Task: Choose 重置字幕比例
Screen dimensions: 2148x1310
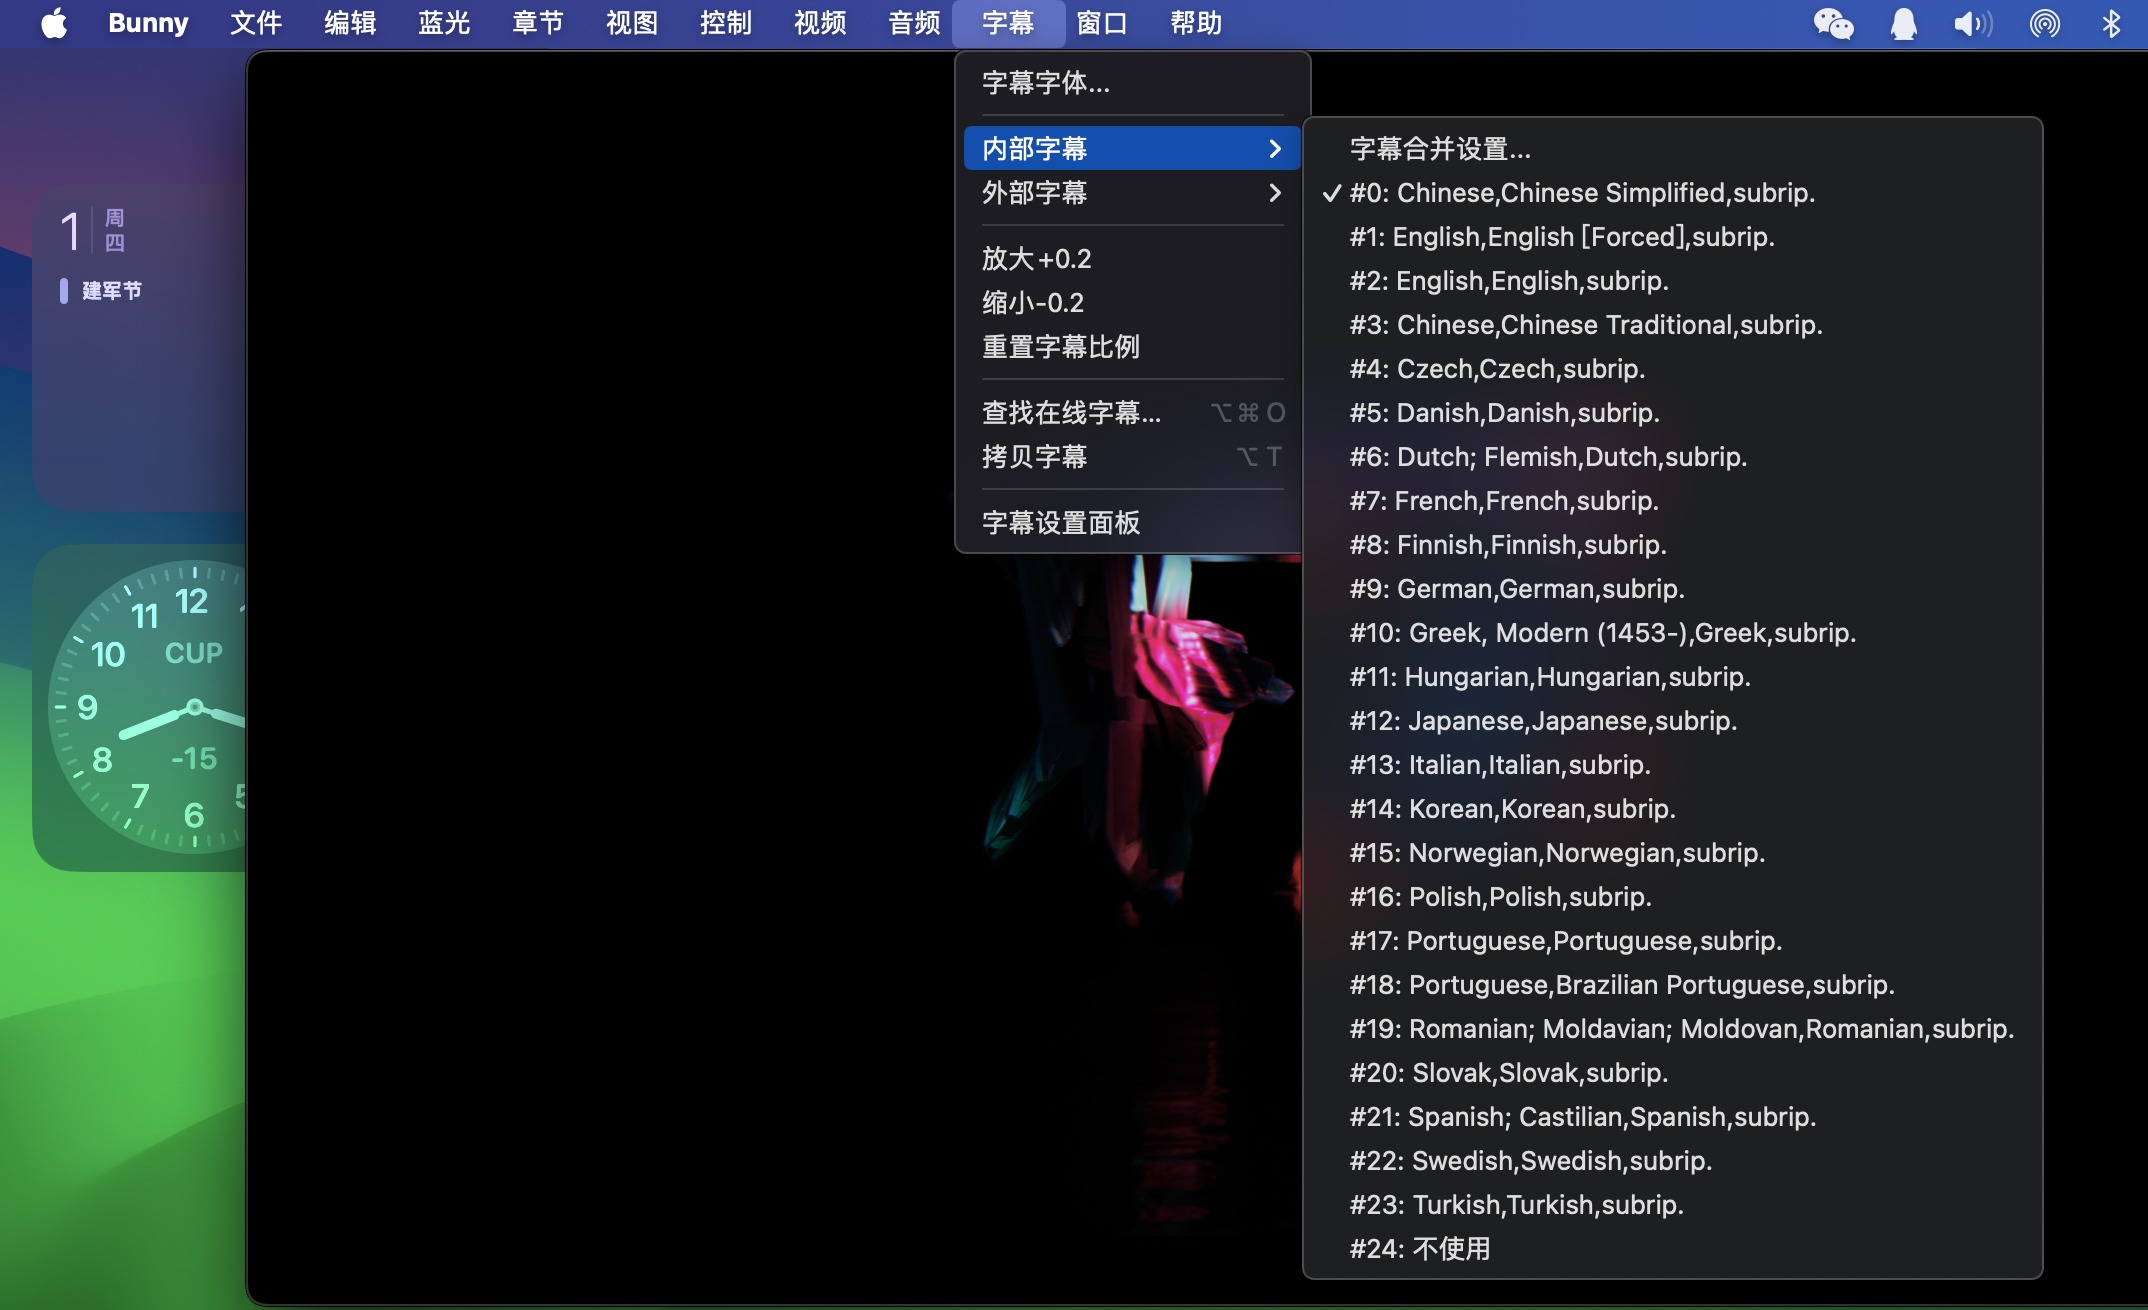Action: [1132, 346]
